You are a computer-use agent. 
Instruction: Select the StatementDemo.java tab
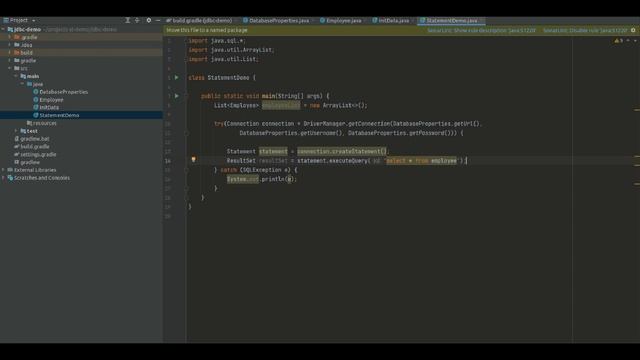point(451,20)
